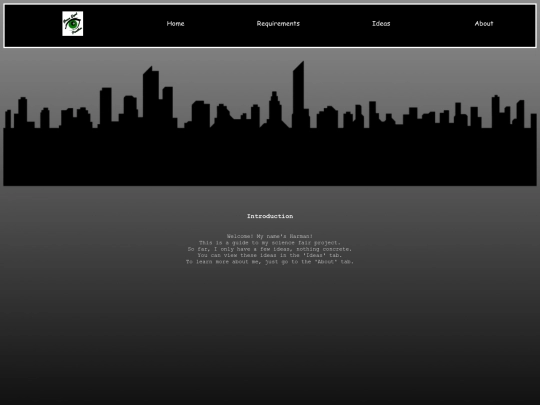The height and width of the screenshot is (405, 540).
Task: Click line "This is a guide to my science fair project."
Action: (x=270, y=243)
